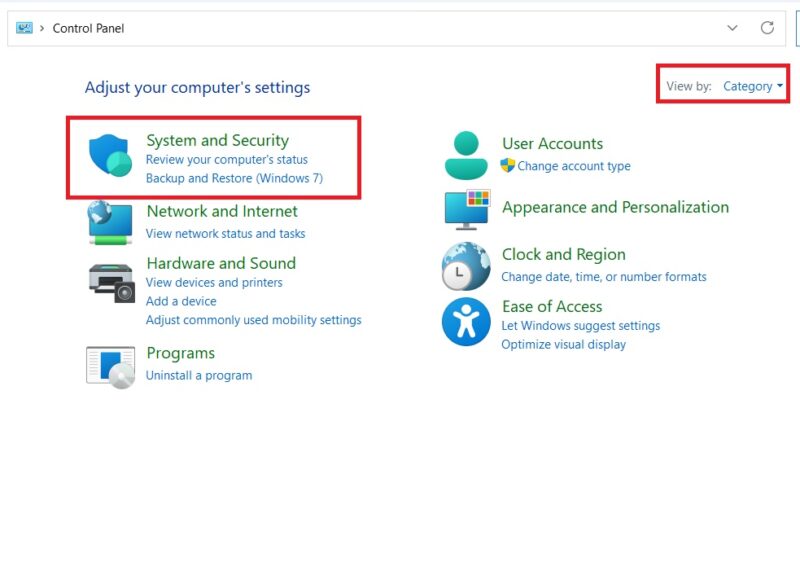Open the Programs category
This screenshot has height=562, width=800.
(181, 353)
